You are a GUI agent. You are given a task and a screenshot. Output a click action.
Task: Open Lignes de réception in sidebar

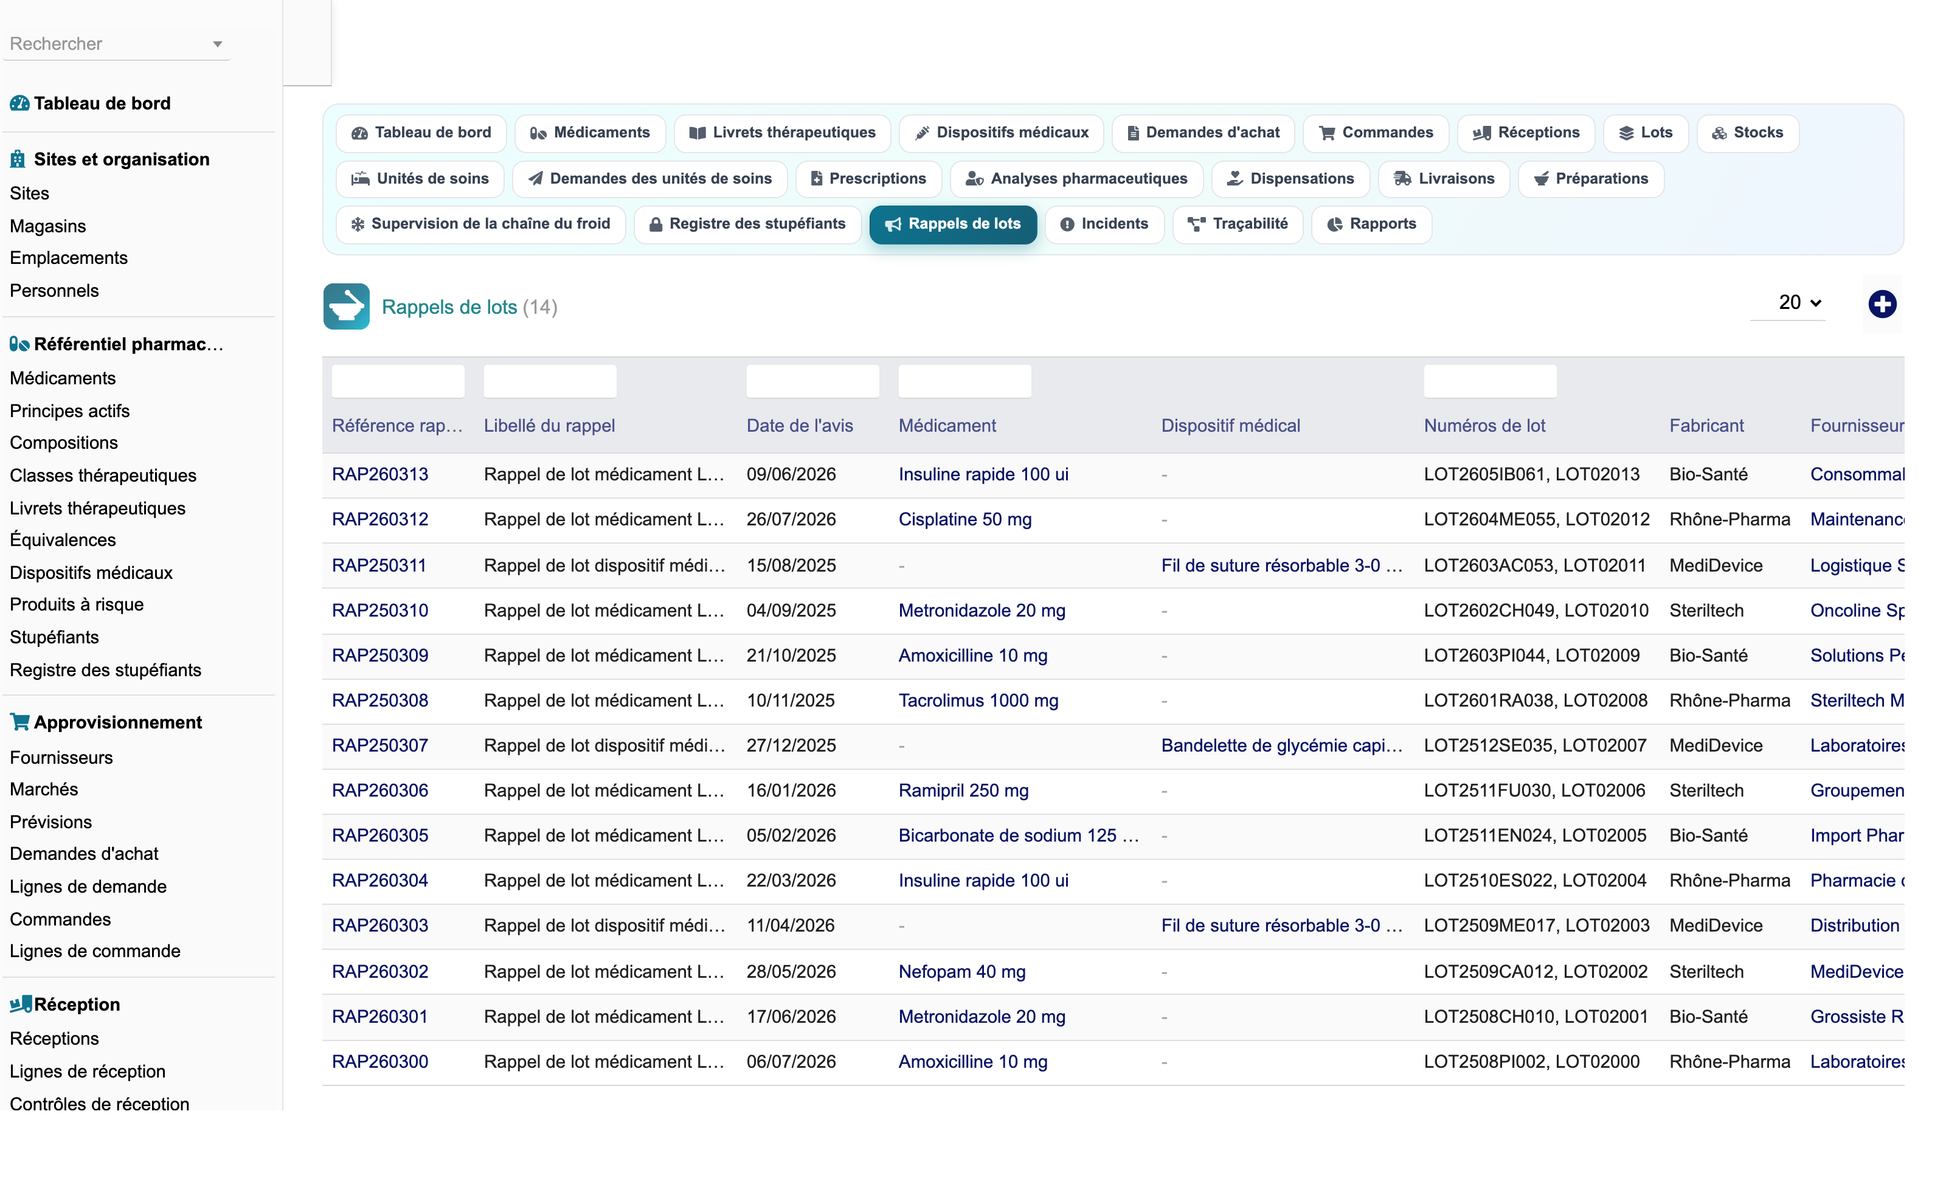pos(88,1071)
